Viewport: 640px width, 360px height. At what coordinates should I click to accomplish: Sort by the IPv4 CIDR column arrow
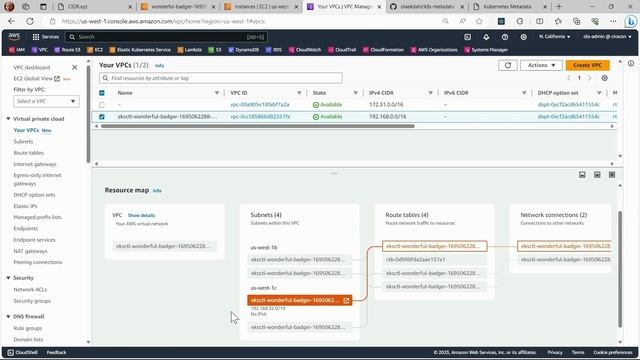coord(430,93)
